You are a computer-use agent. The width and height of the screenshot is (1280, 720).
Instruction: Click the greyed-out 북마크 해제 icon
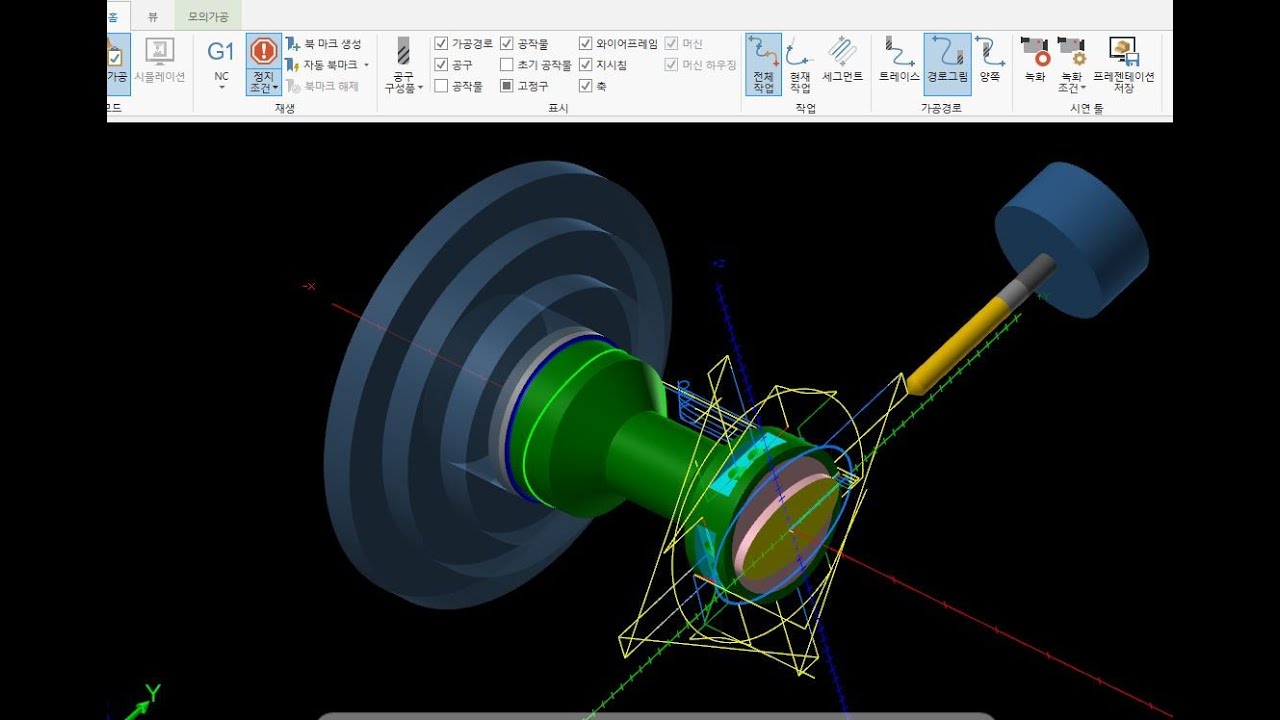[x=293, y=86]
